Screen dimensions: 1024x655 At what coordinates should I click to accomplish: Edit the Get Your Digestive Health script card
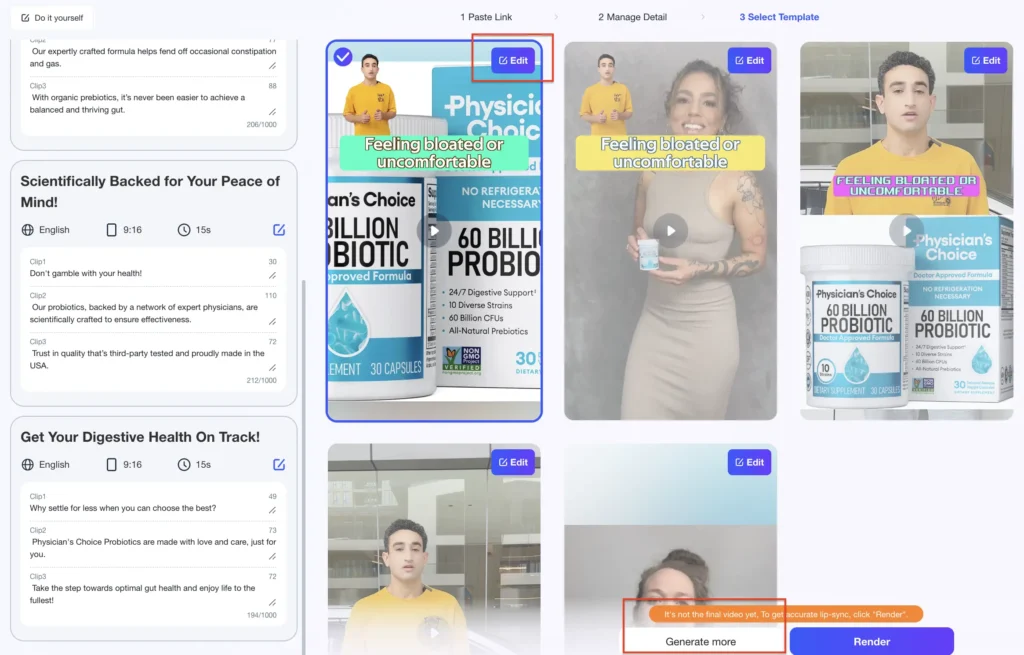[x=279, y=464]
